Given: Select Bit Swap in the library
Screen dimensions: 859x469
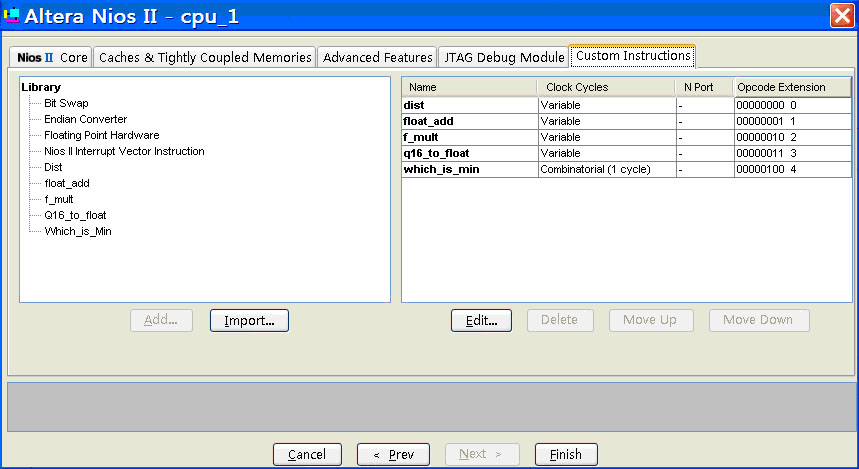Looking at the screenshot, I should click(66, 103).
